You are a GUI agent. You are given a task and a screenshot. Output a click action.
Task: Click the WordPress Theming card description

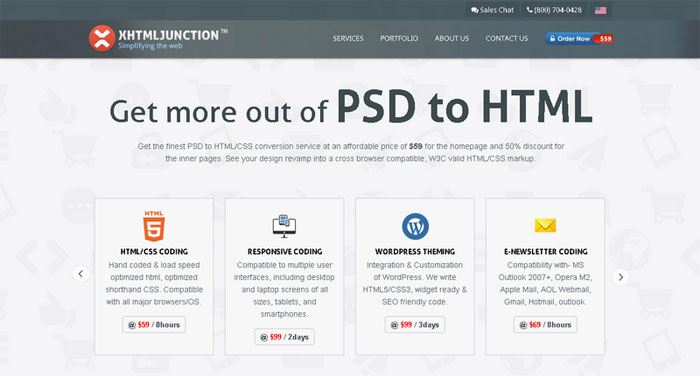coord(415,284)
